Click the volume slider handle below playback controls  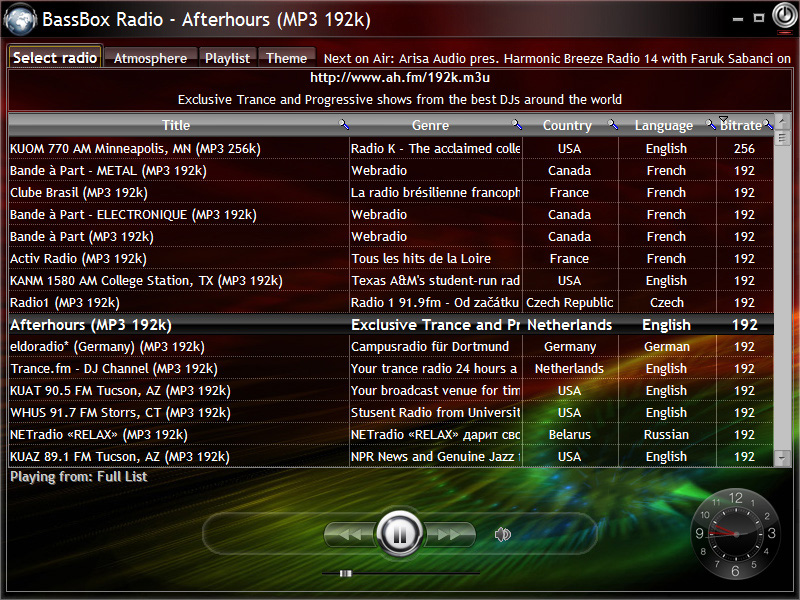345,573
